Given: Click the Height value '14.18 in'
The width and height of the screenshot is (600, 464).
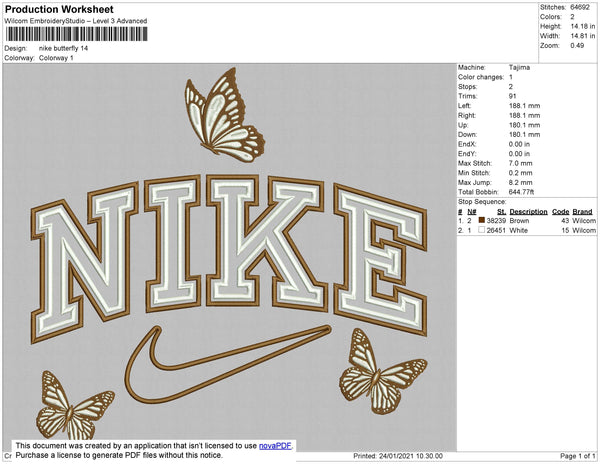Looking at the screenshot, I should point(583,26).
